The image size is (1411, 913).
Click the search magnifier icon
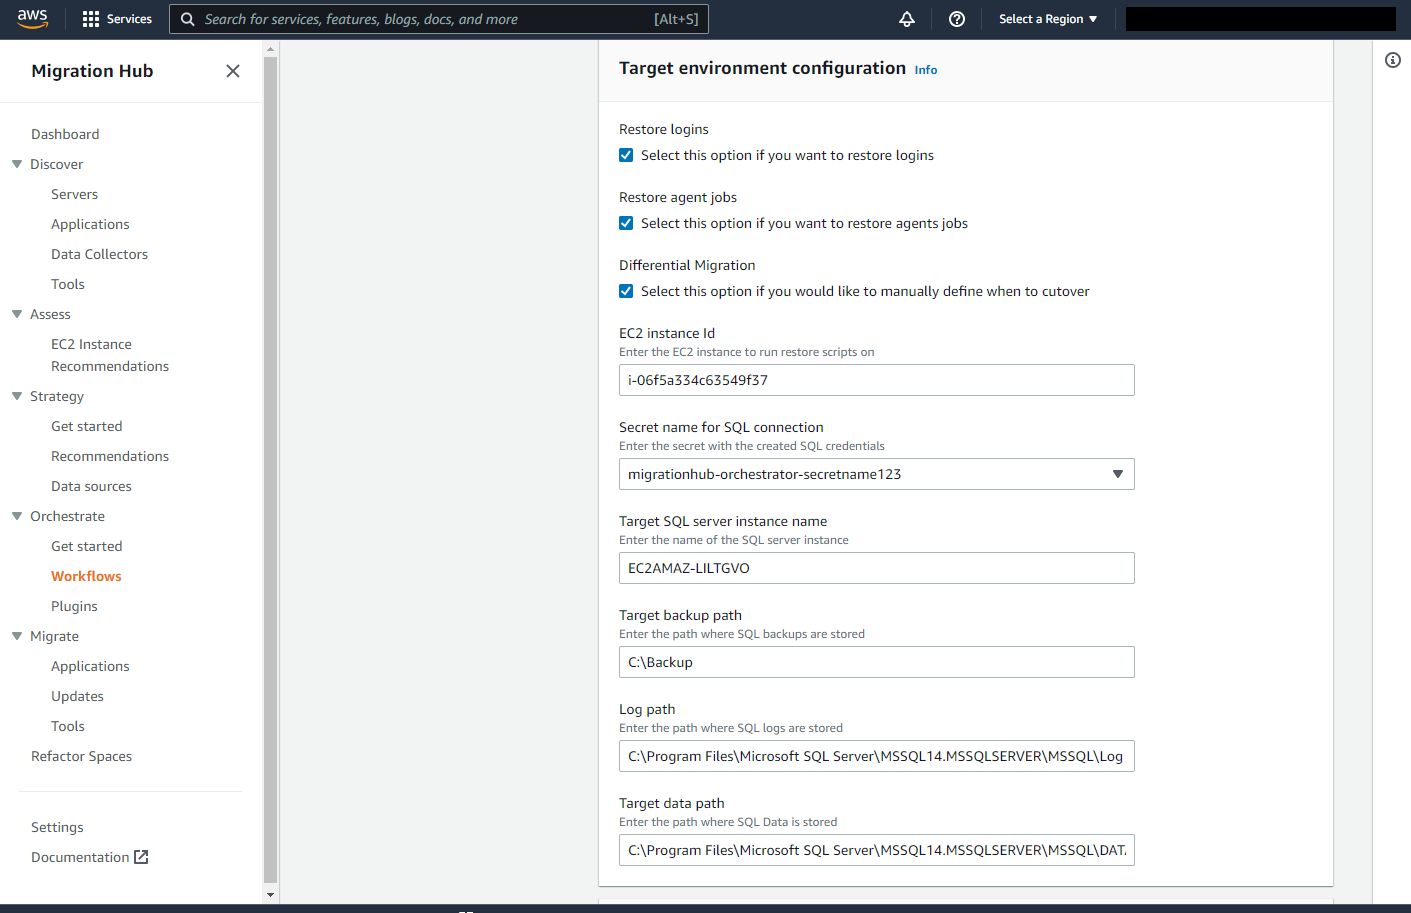click(x=187, y=19)
